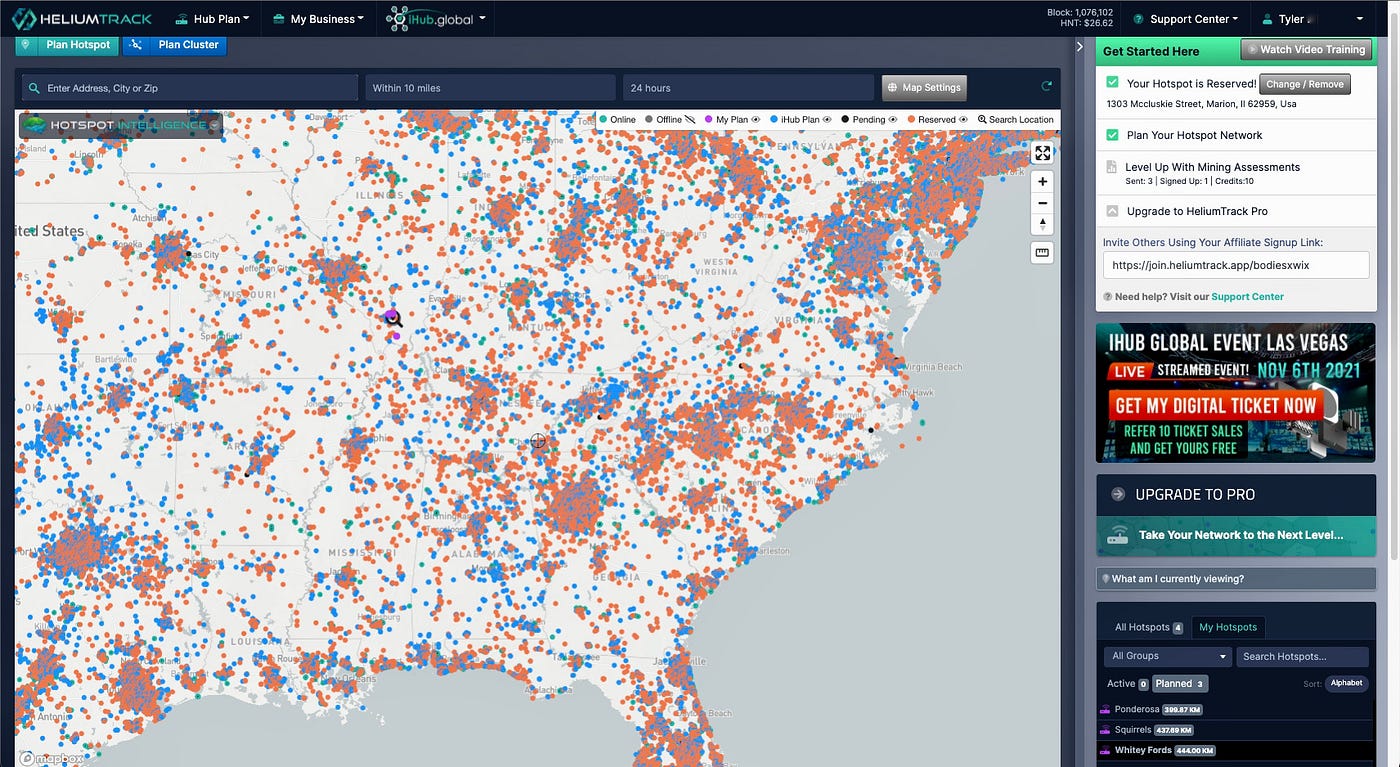Image resolution: width=1400 pixels, height=767 pixels.
Task: Click Level Up With Mining Assessments
Action: coord(1212,167)
